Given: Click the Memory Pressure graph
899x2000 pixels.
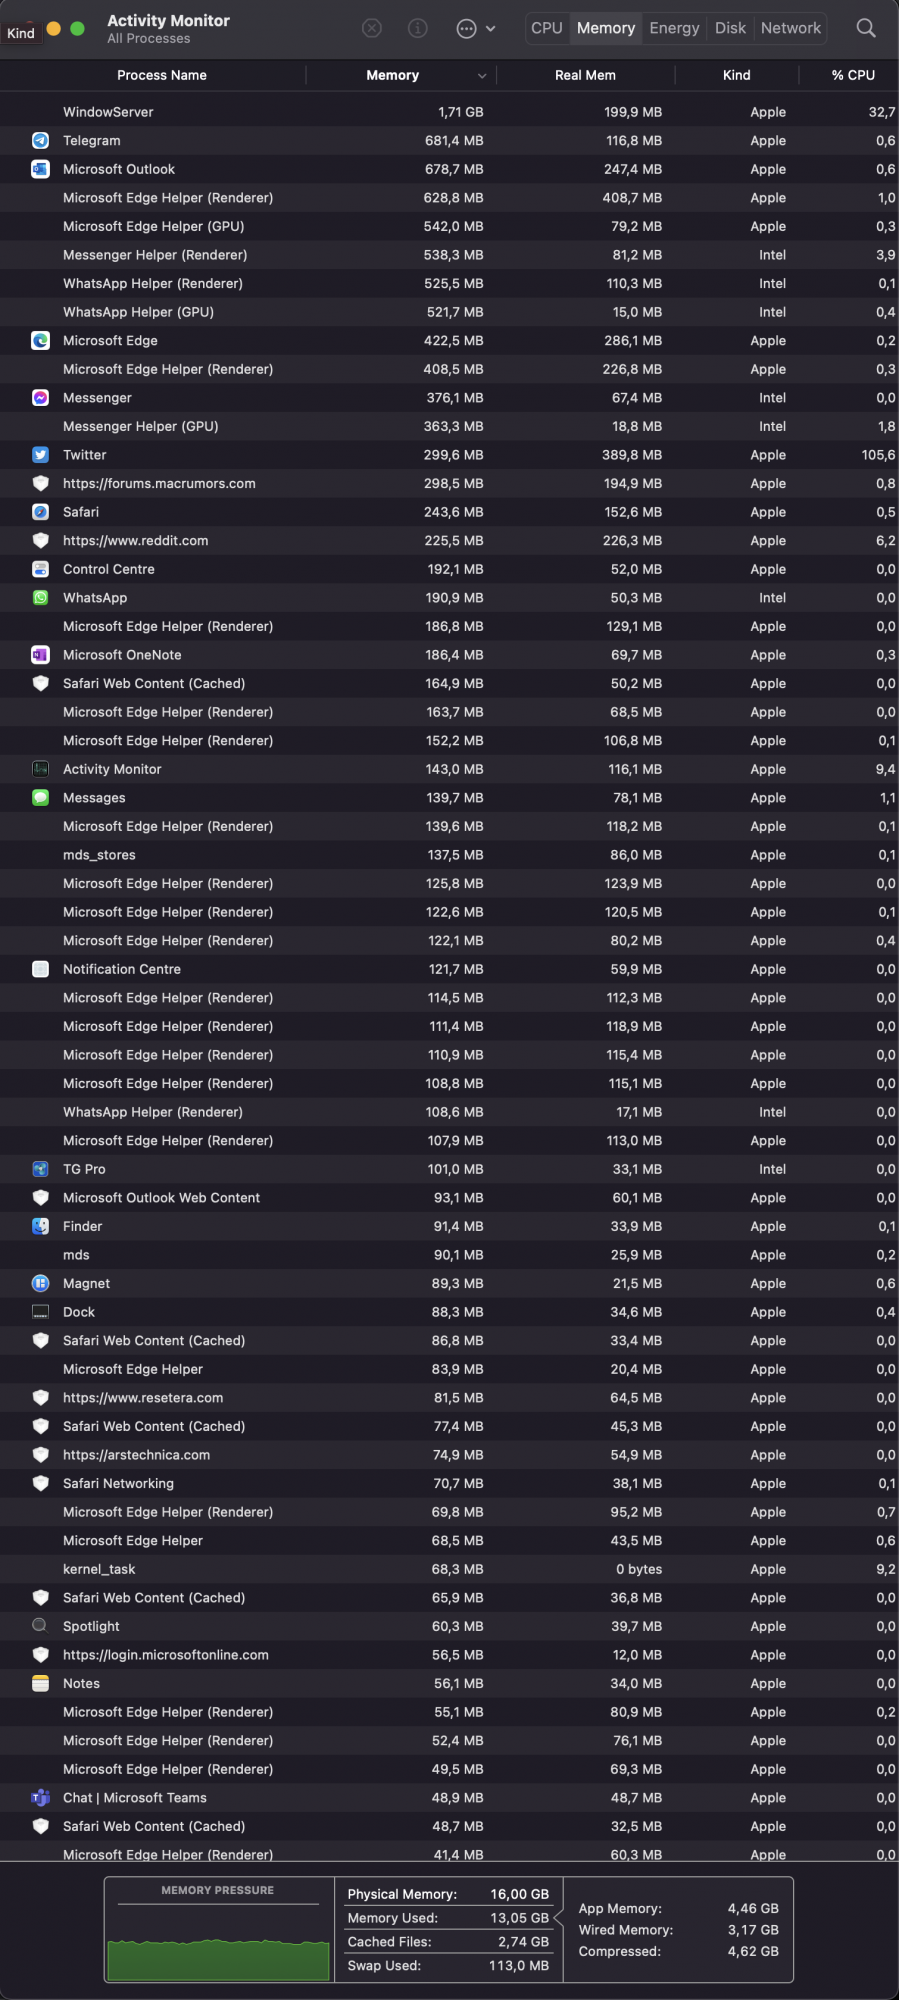Looking at the screenshot, I should pos(218,1941).
